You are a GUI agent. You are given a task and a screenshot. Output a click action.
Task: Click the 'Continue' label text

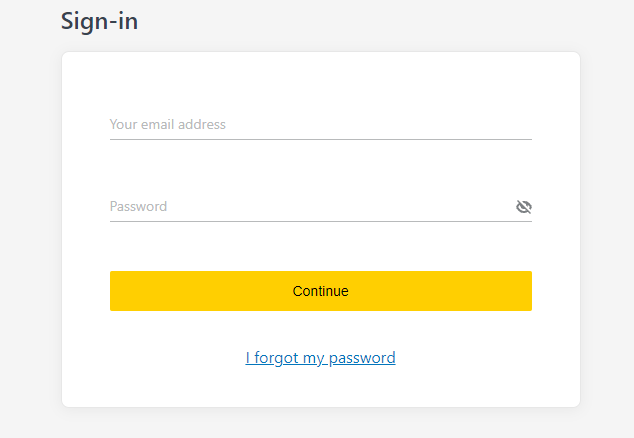(x=320, y=291)
